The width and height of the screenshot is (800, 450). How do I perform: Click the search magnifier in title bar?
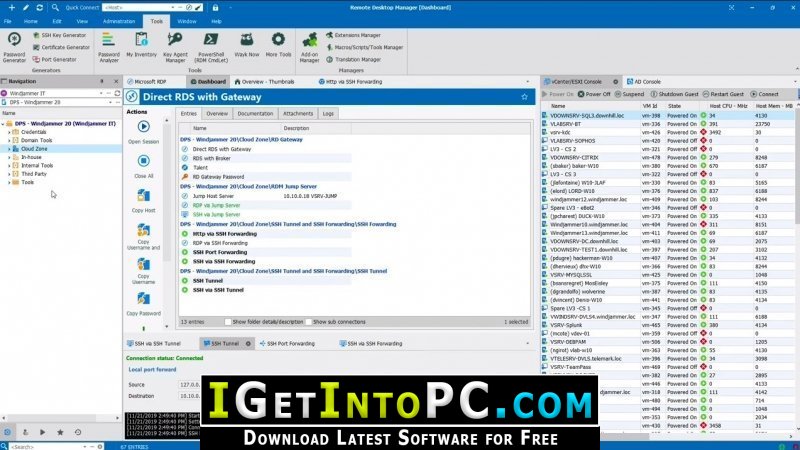point(55,8)
